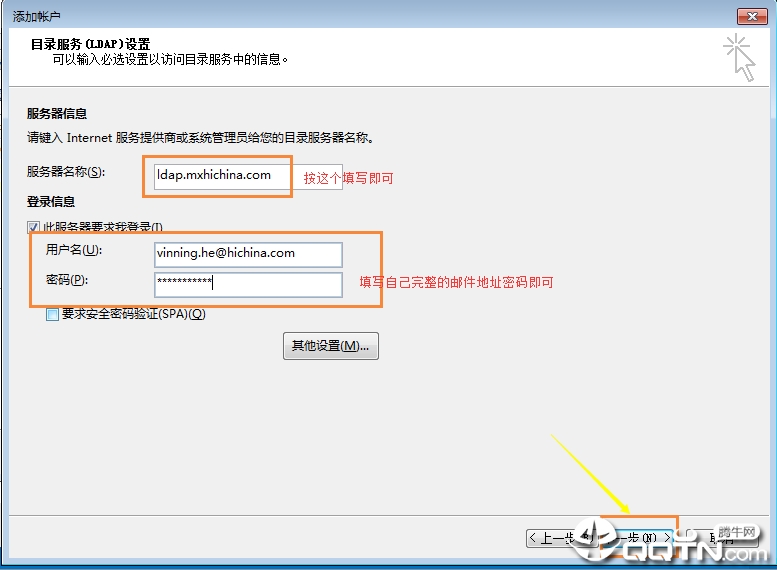
Task: Close the 添加帐户 dialog
Action: [752, 16]
